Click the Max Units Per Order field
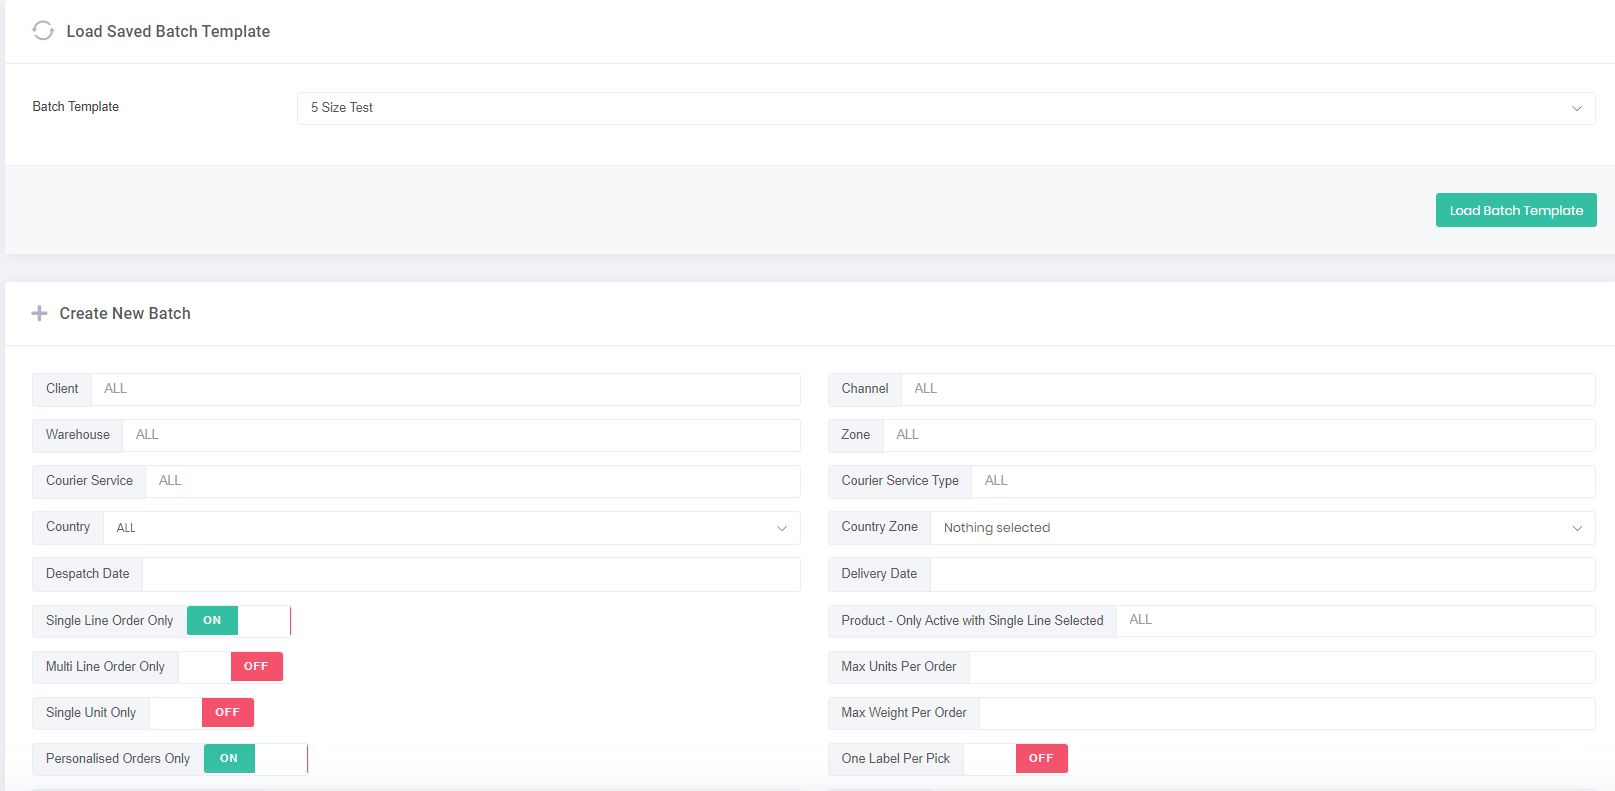This screenshot has height=791, width=1615. coord(1283,667)
